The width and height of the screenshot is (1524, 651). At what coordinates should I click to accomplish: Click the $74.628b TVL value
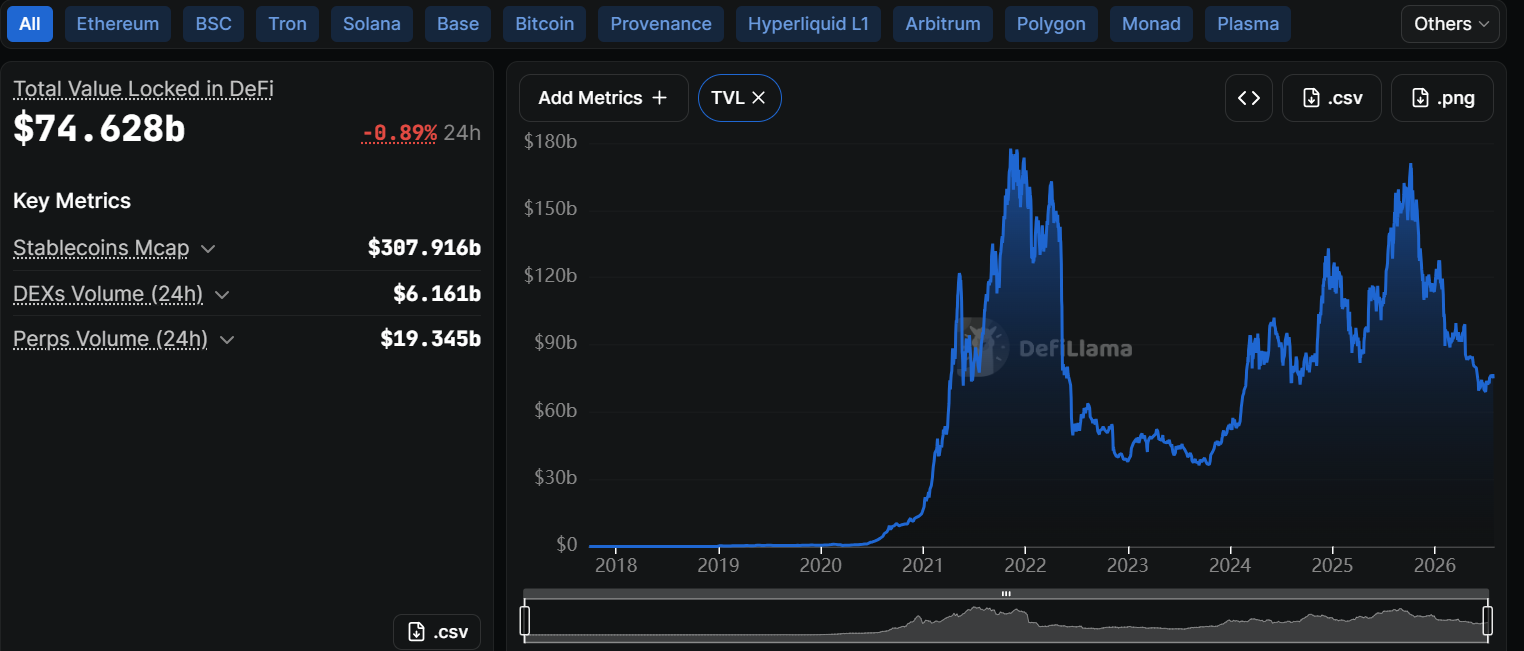tap(99, 129)
